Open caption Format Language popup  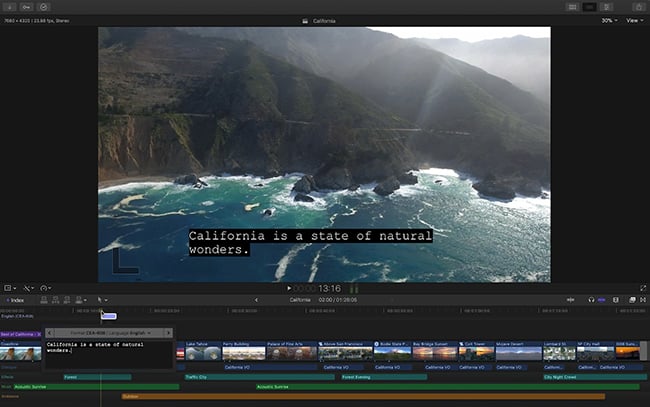tap(109, 333)
